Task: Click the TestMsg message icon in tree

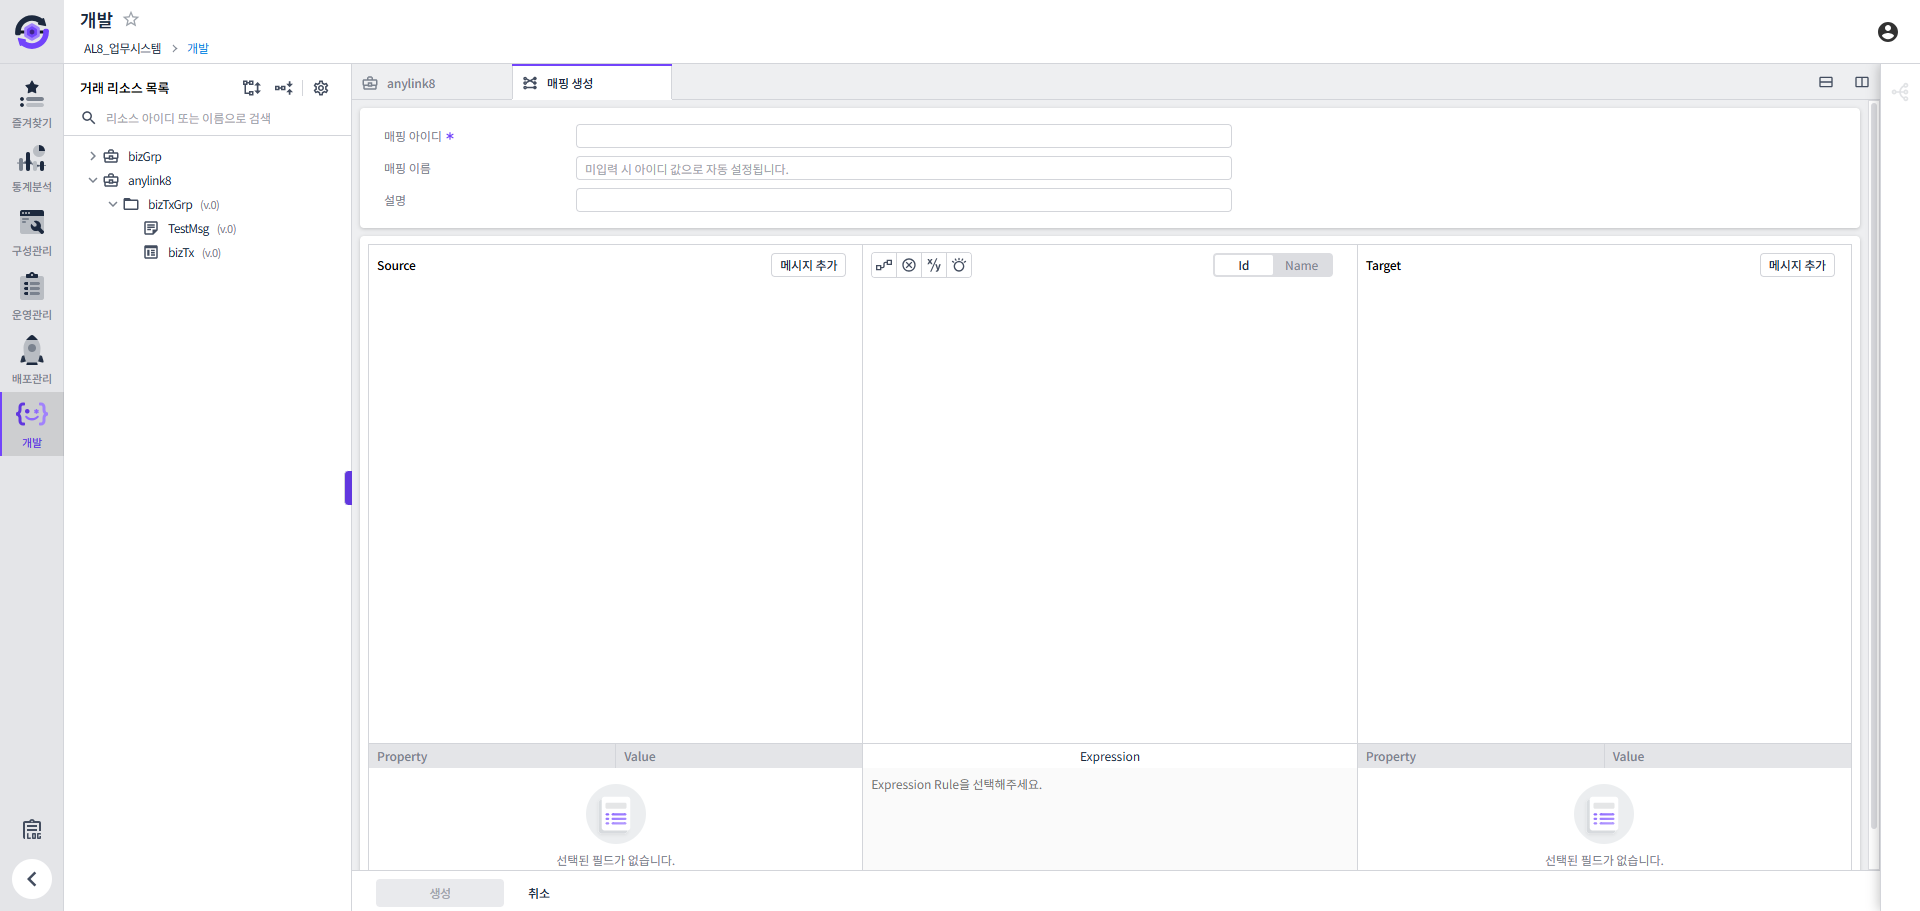Action: tap(151, 229)
